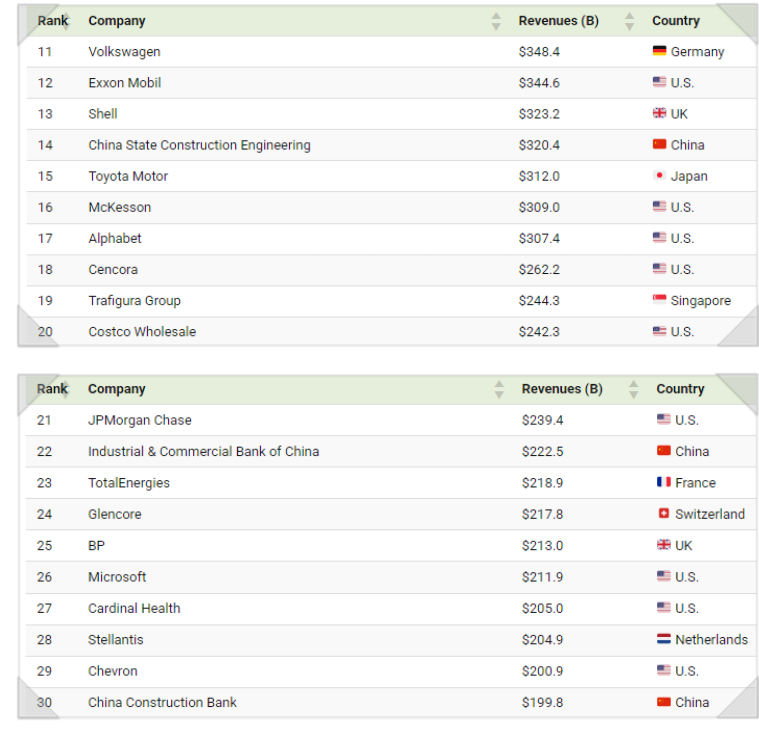The width and height of the screenshot is (759, 729).
Task: Select the Costco Wholesale company name
Action: pos(142,332)
